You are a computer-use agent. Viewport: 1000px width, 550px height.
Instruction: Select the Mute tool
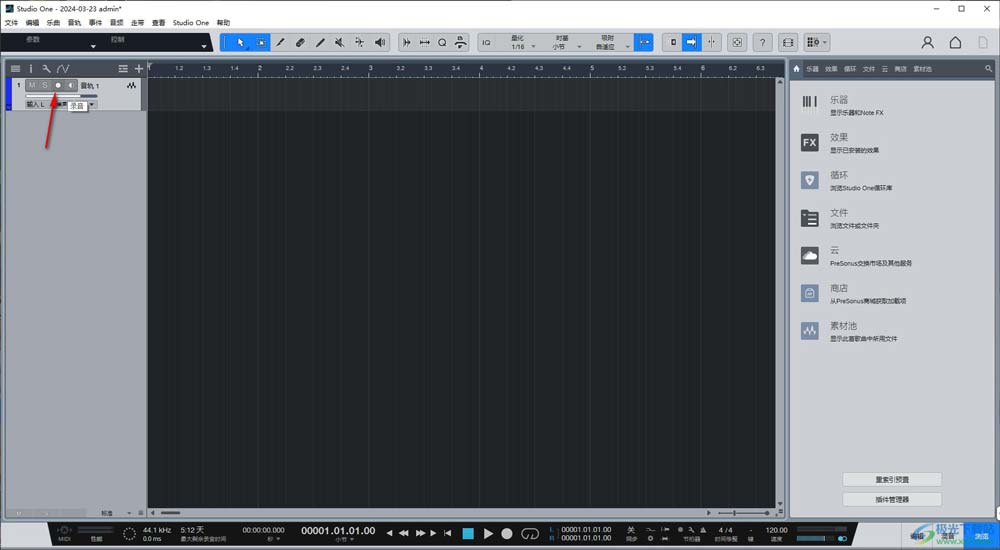pos(340,42)
